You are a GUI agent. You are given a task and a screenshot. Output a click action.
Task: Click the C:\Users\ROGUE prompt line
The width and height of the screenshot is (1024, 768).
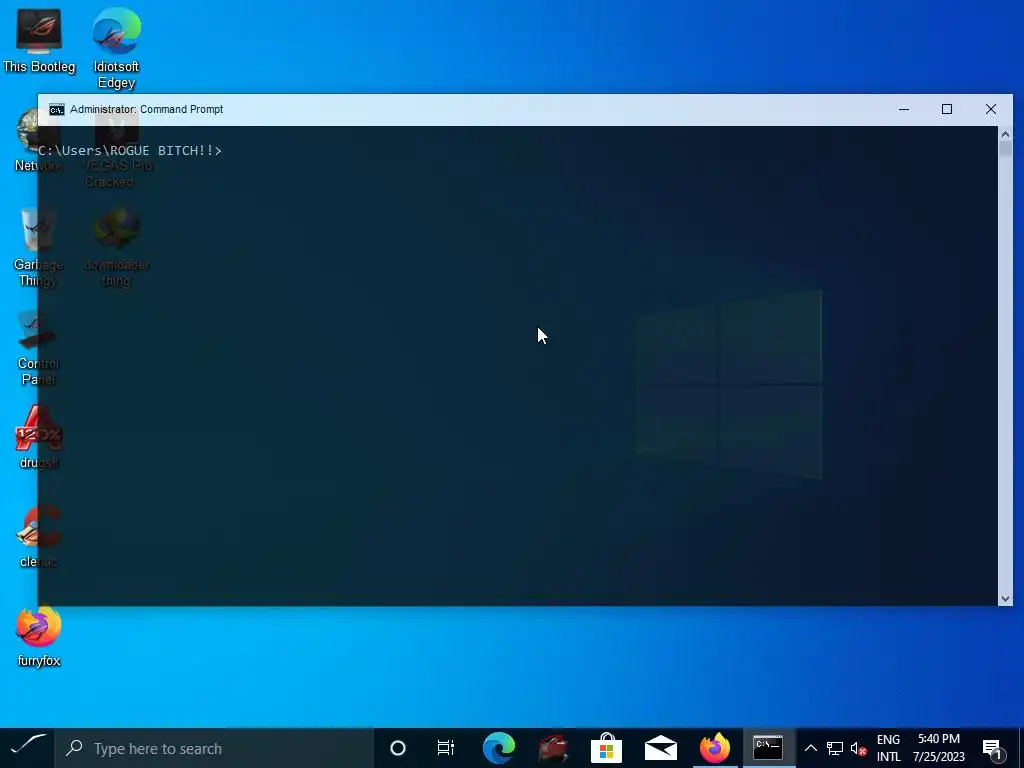pyautogui.click(x=130, y=151)
